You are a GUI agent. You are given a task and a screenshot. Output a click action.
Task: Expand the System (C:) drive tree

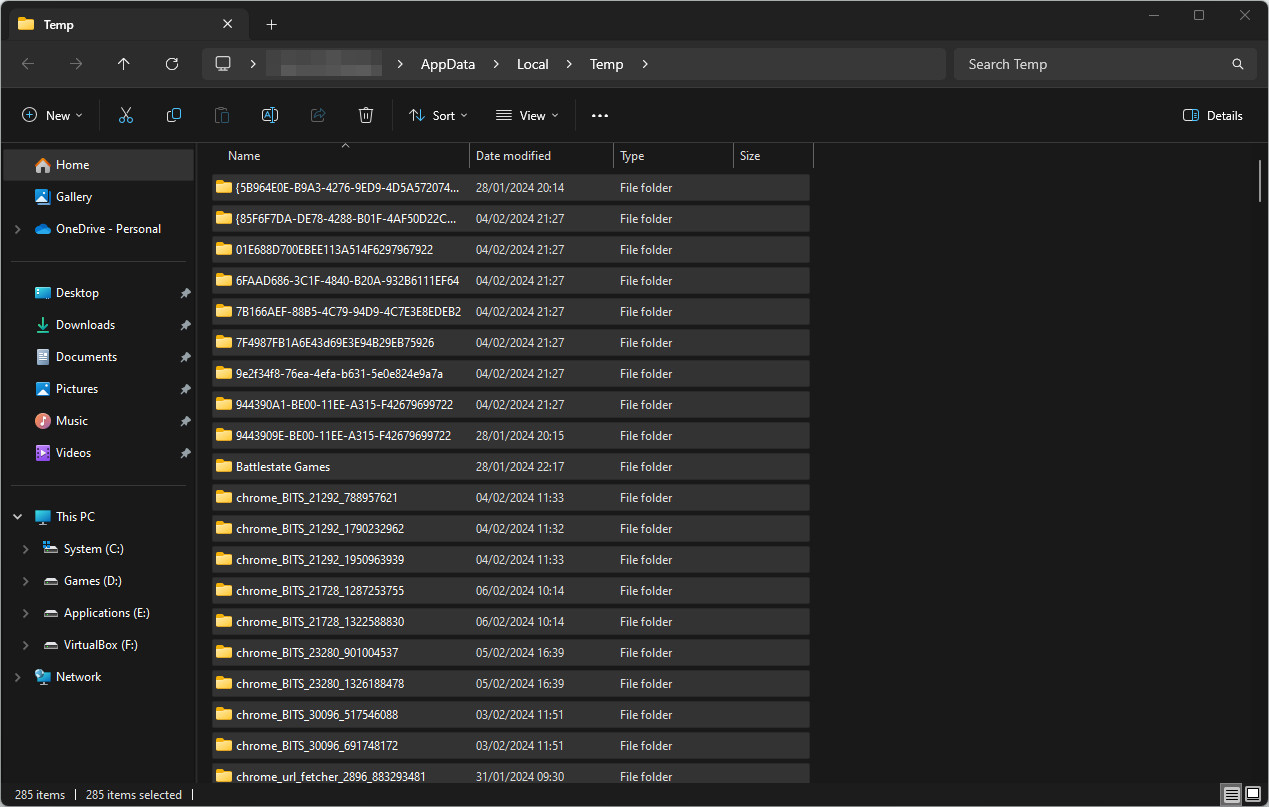(x=26, y=549)
